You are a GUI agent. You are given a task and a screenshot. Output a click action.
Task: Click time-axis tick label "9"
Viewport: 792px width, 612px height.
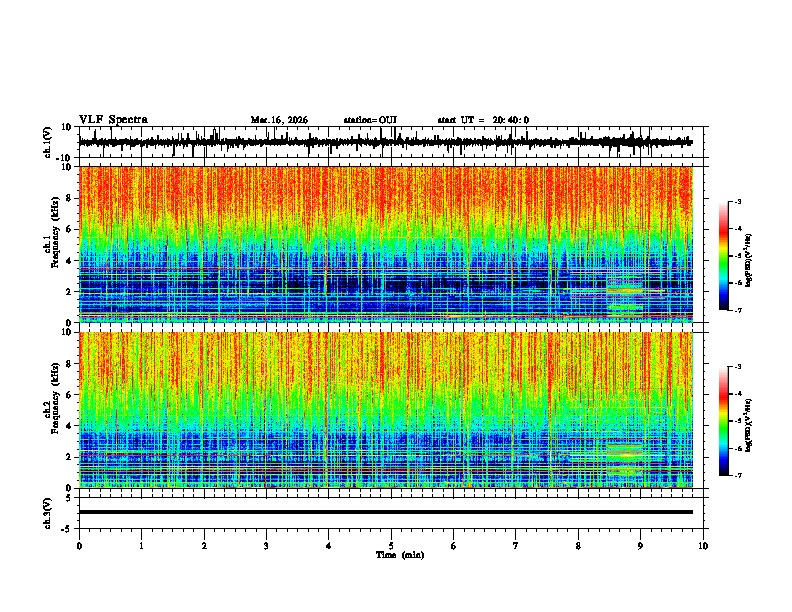[x=640, y=545]
